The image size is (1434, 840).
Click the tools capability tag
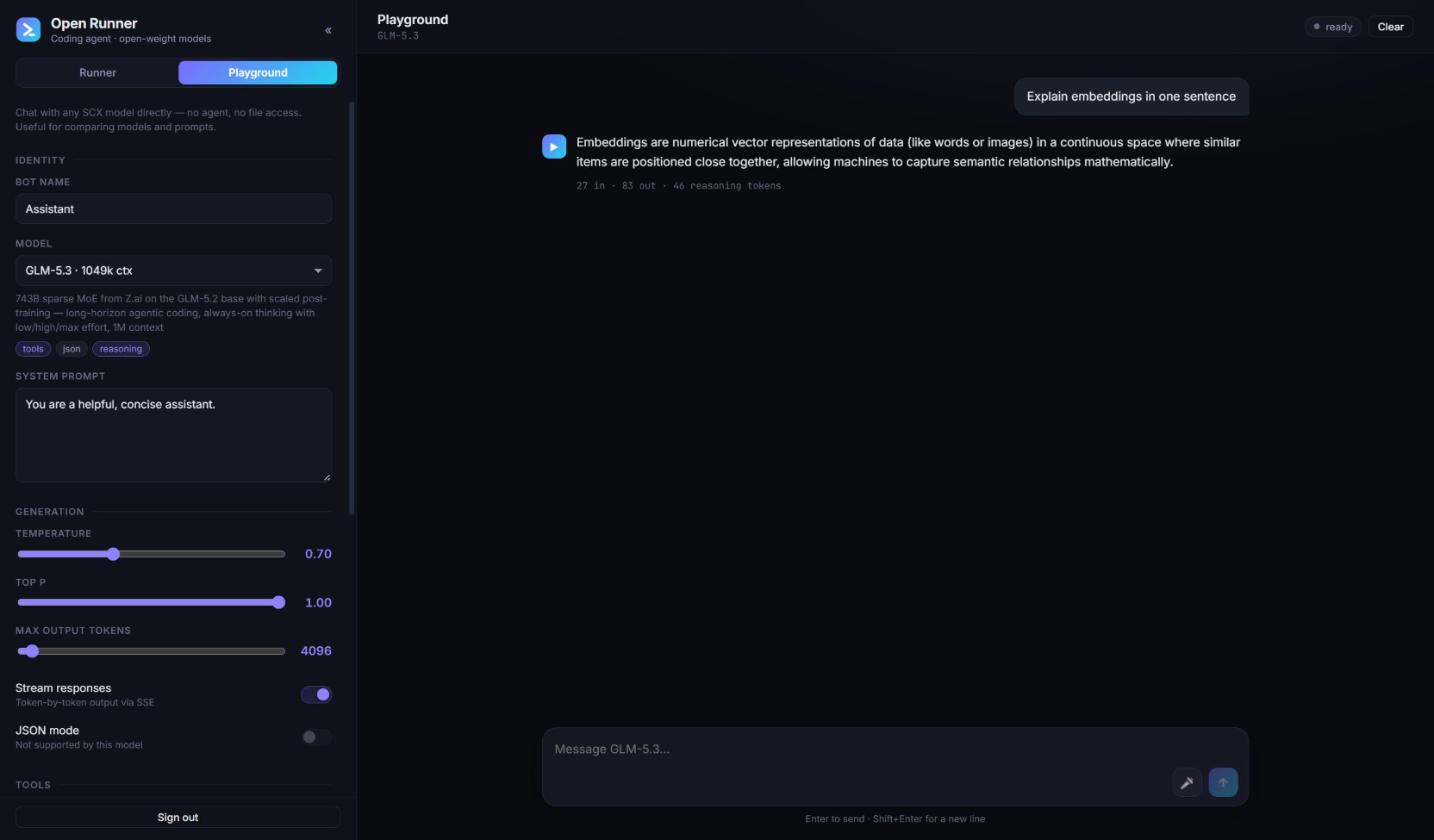[x=33, y=349]
